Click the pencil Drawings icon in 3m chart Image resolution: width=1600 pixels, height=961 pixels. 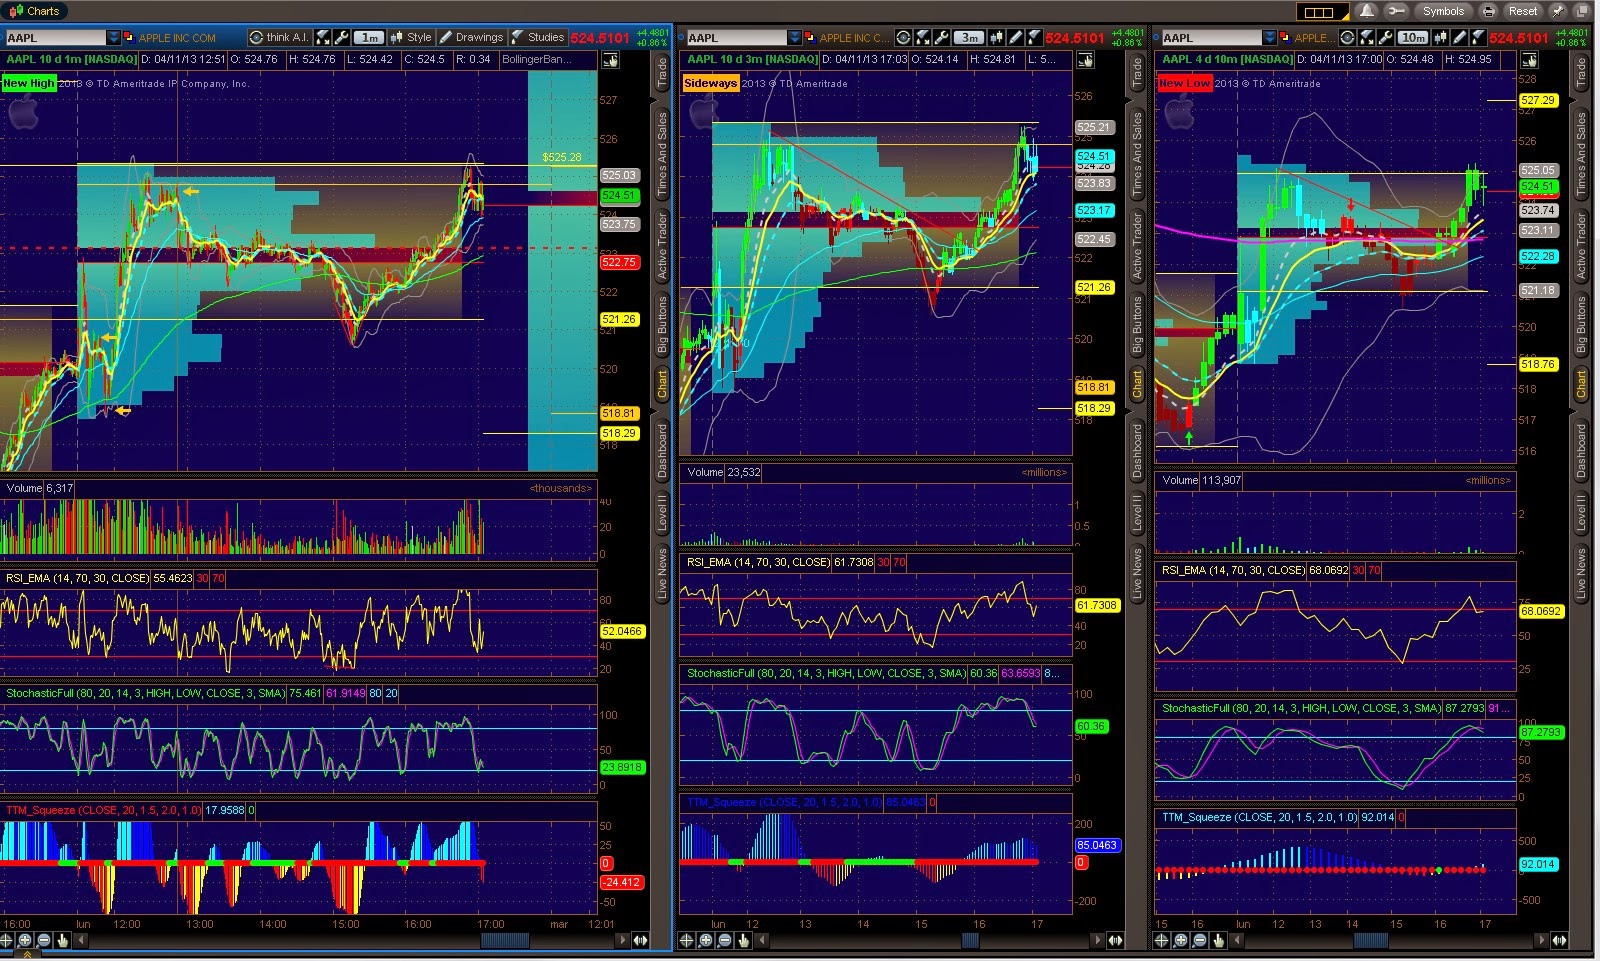pos(1015,37)
